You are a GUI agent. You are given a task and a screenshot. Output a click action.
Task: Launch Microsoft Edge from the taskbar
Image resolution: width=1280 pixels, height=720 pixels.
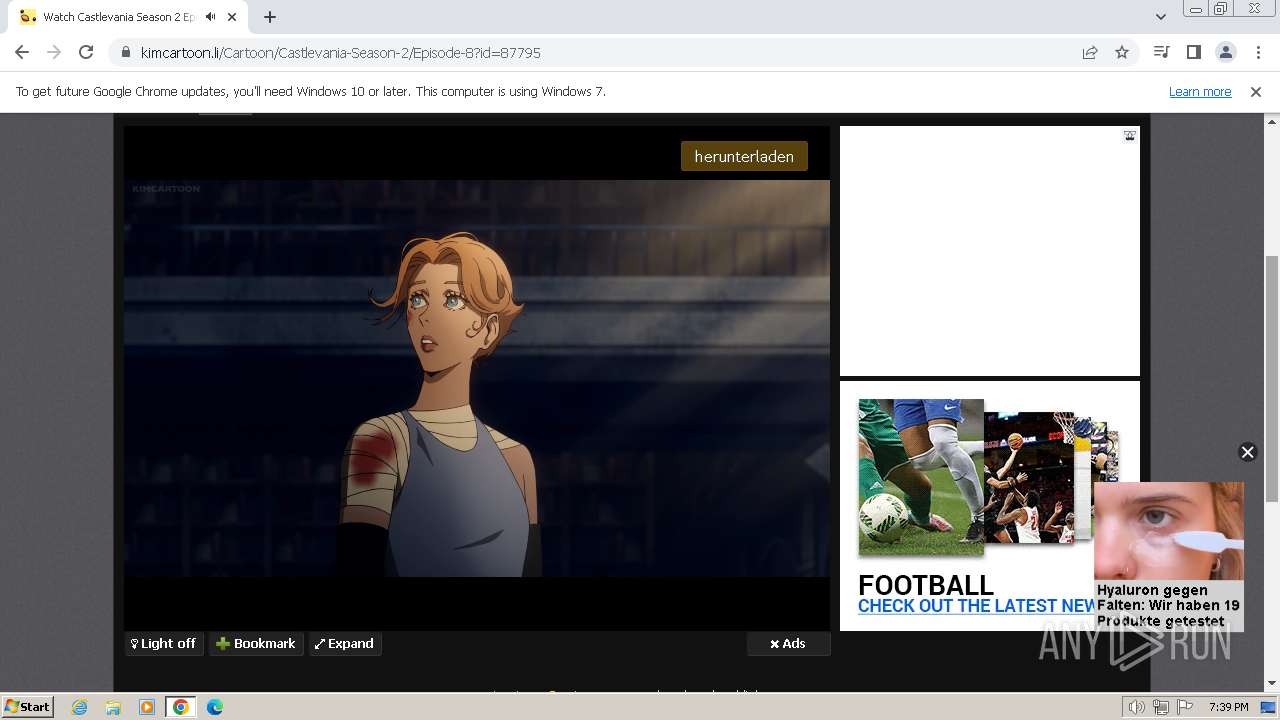[214, 707]
